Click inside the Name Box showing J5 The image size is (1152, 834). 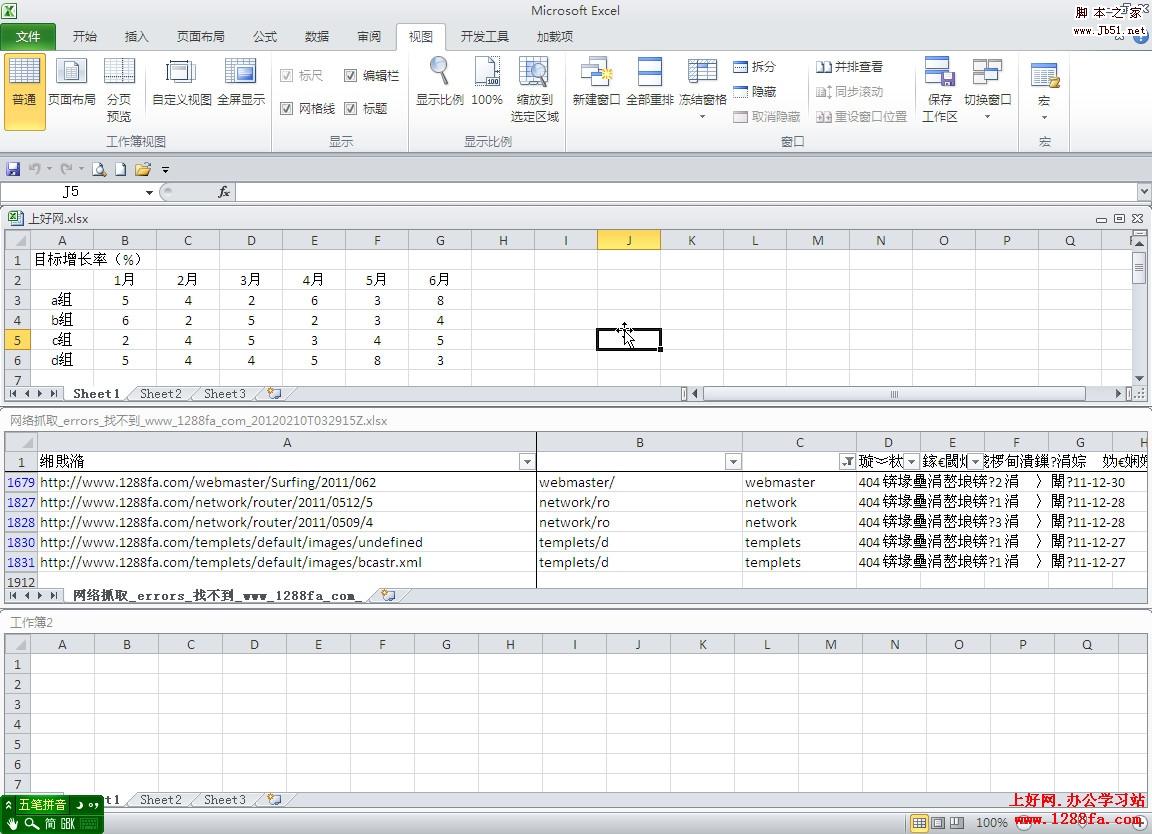coord(70,191)
